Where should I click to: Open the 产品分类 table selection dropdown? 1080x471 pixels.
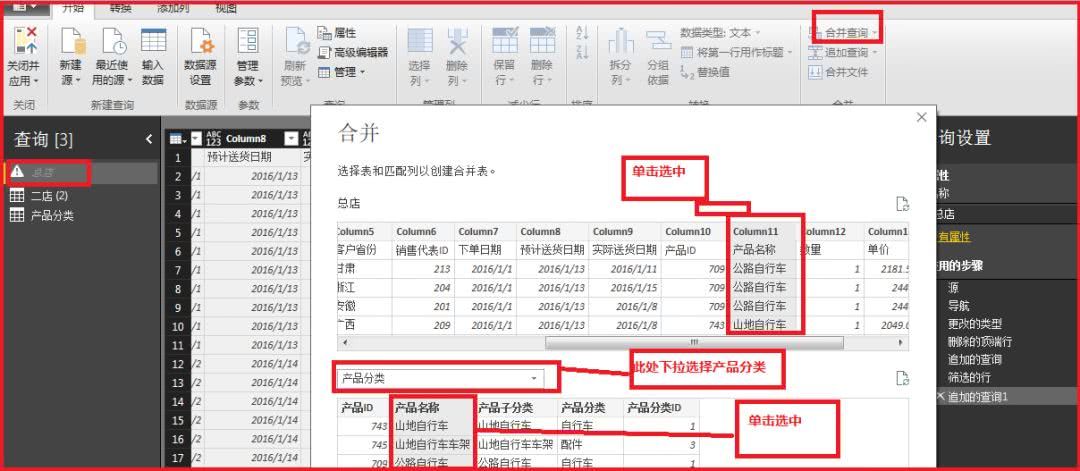440,378
